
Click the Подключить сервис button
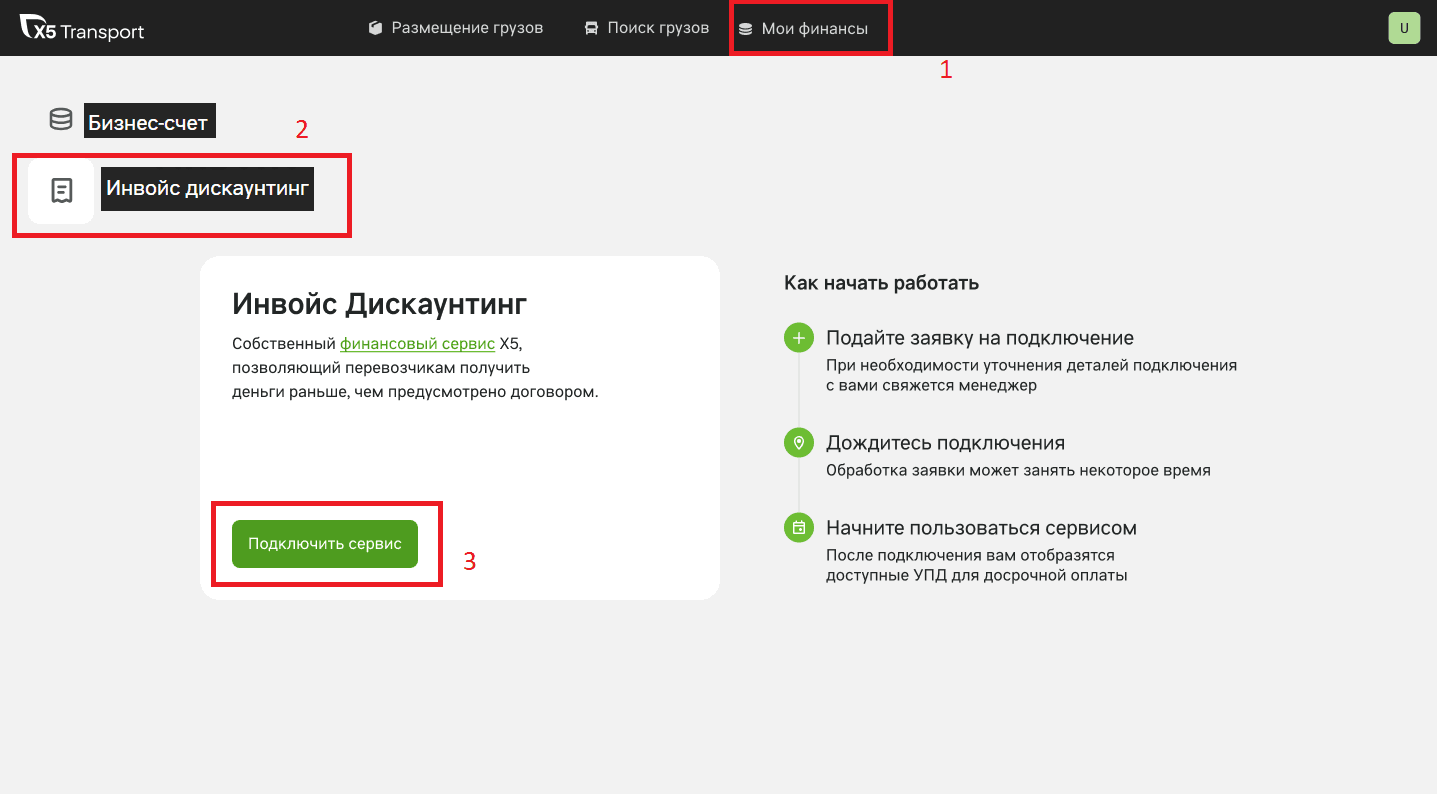(325, 544)
